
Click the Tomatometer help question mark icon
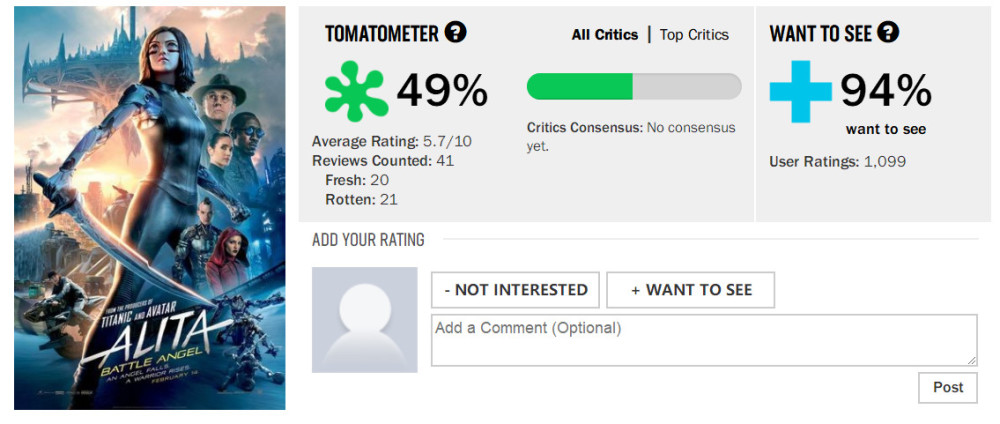455,33
